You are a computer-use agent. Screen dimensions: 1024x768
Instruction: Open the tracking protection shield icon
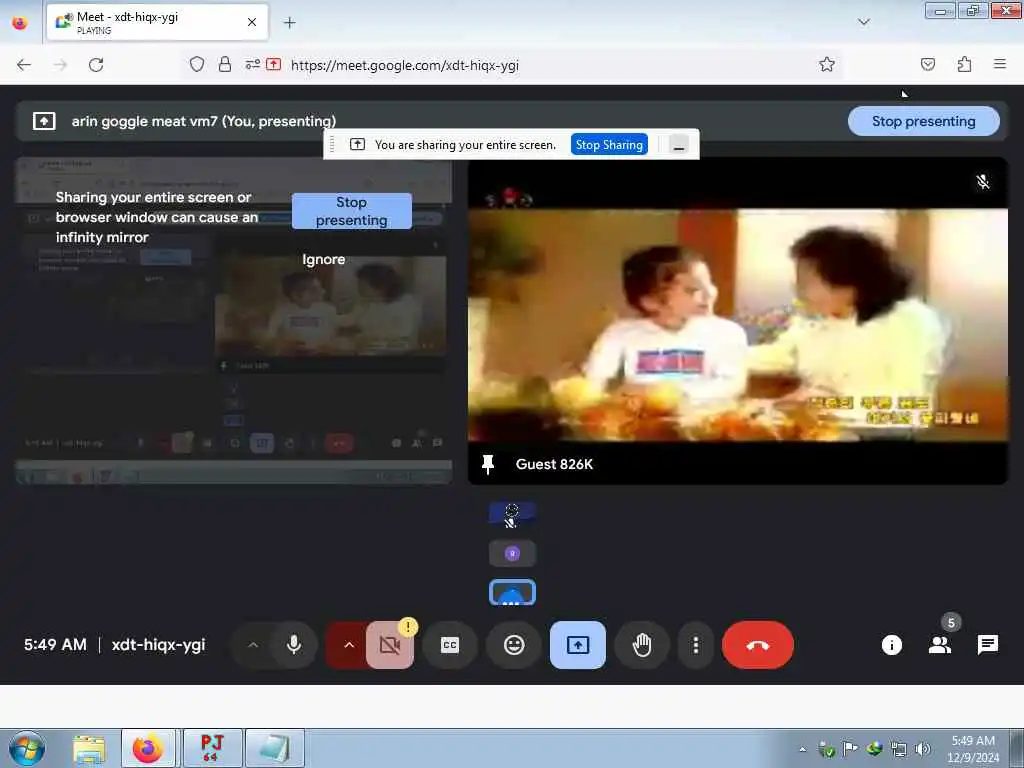(x=197, y=65)
